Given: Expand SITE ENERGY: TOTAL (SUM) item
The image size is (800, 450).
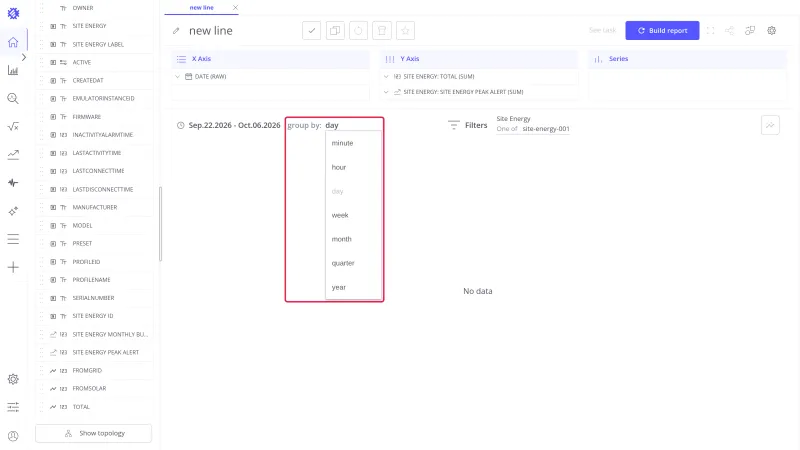Looking at the screenshot, I should click(386, 77).
